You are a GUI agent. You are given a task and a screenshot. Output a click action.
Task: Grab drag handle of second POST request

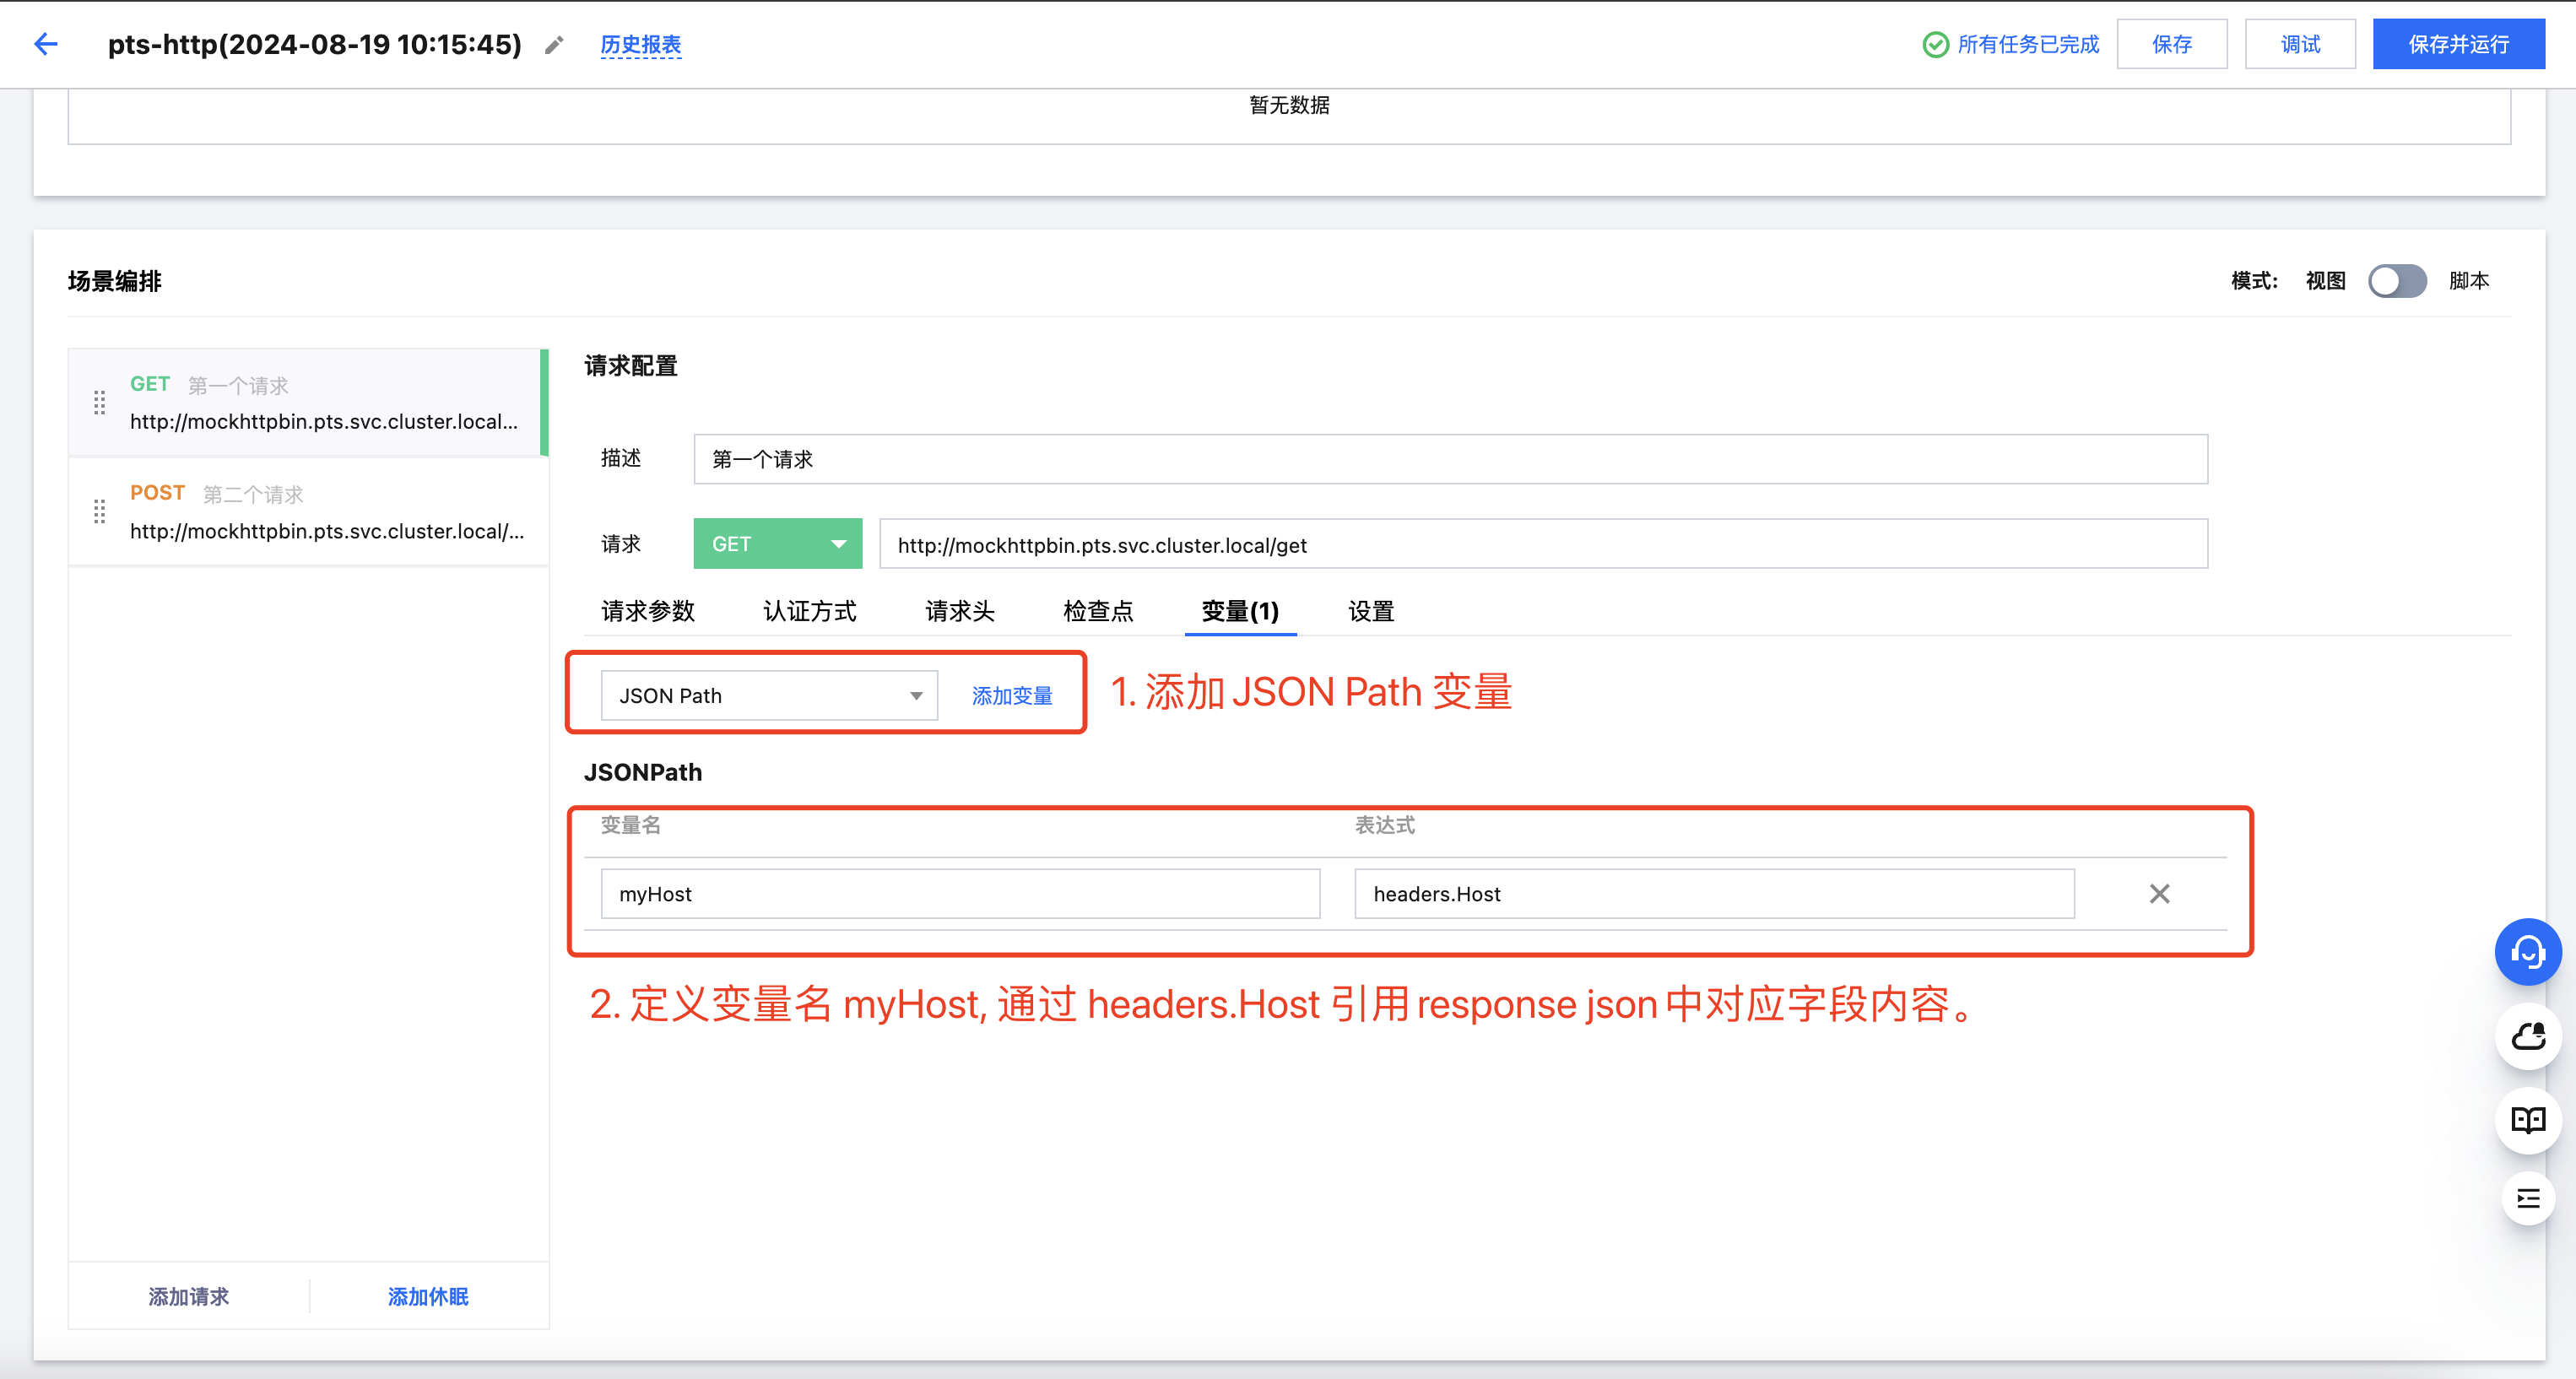click(99, 512)
